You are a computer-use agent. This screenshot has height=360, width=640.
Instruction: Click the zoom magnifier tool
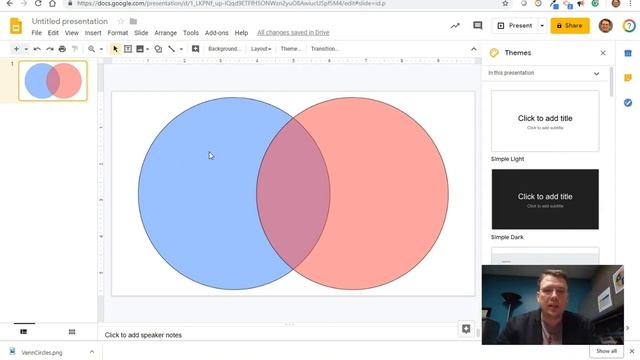pyautogui.click(x=91, y=49)
